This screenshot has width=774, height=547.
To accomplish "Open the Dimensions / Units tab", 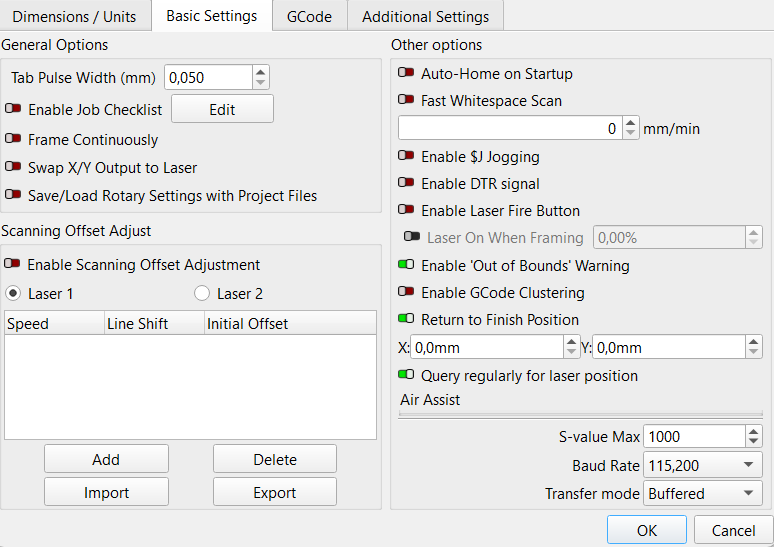I will tap(75, 16).
